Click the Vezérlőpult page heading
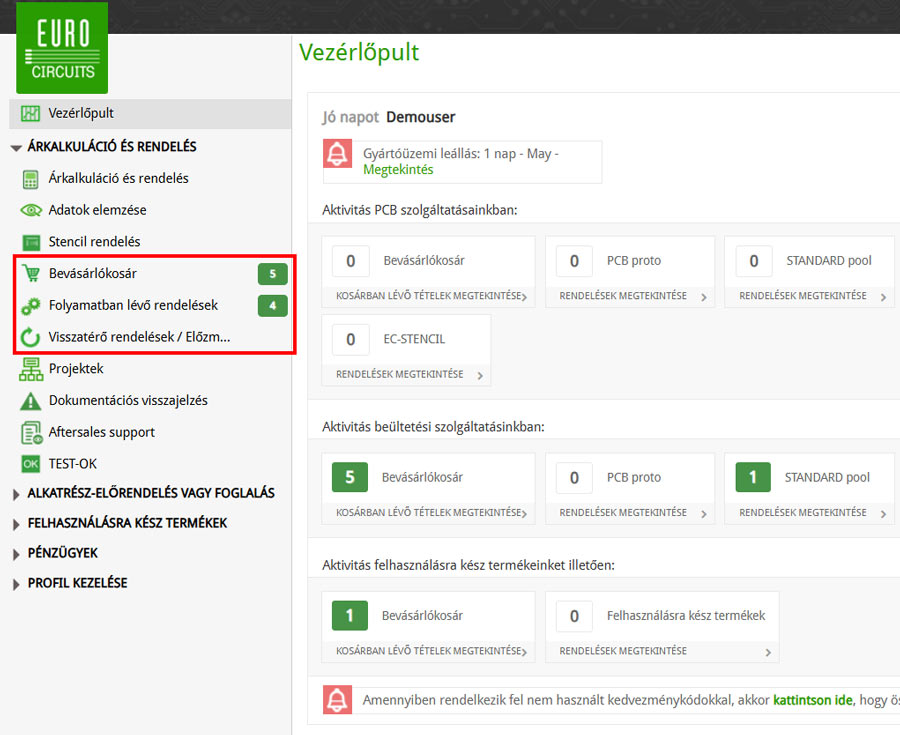 point(359,52)
